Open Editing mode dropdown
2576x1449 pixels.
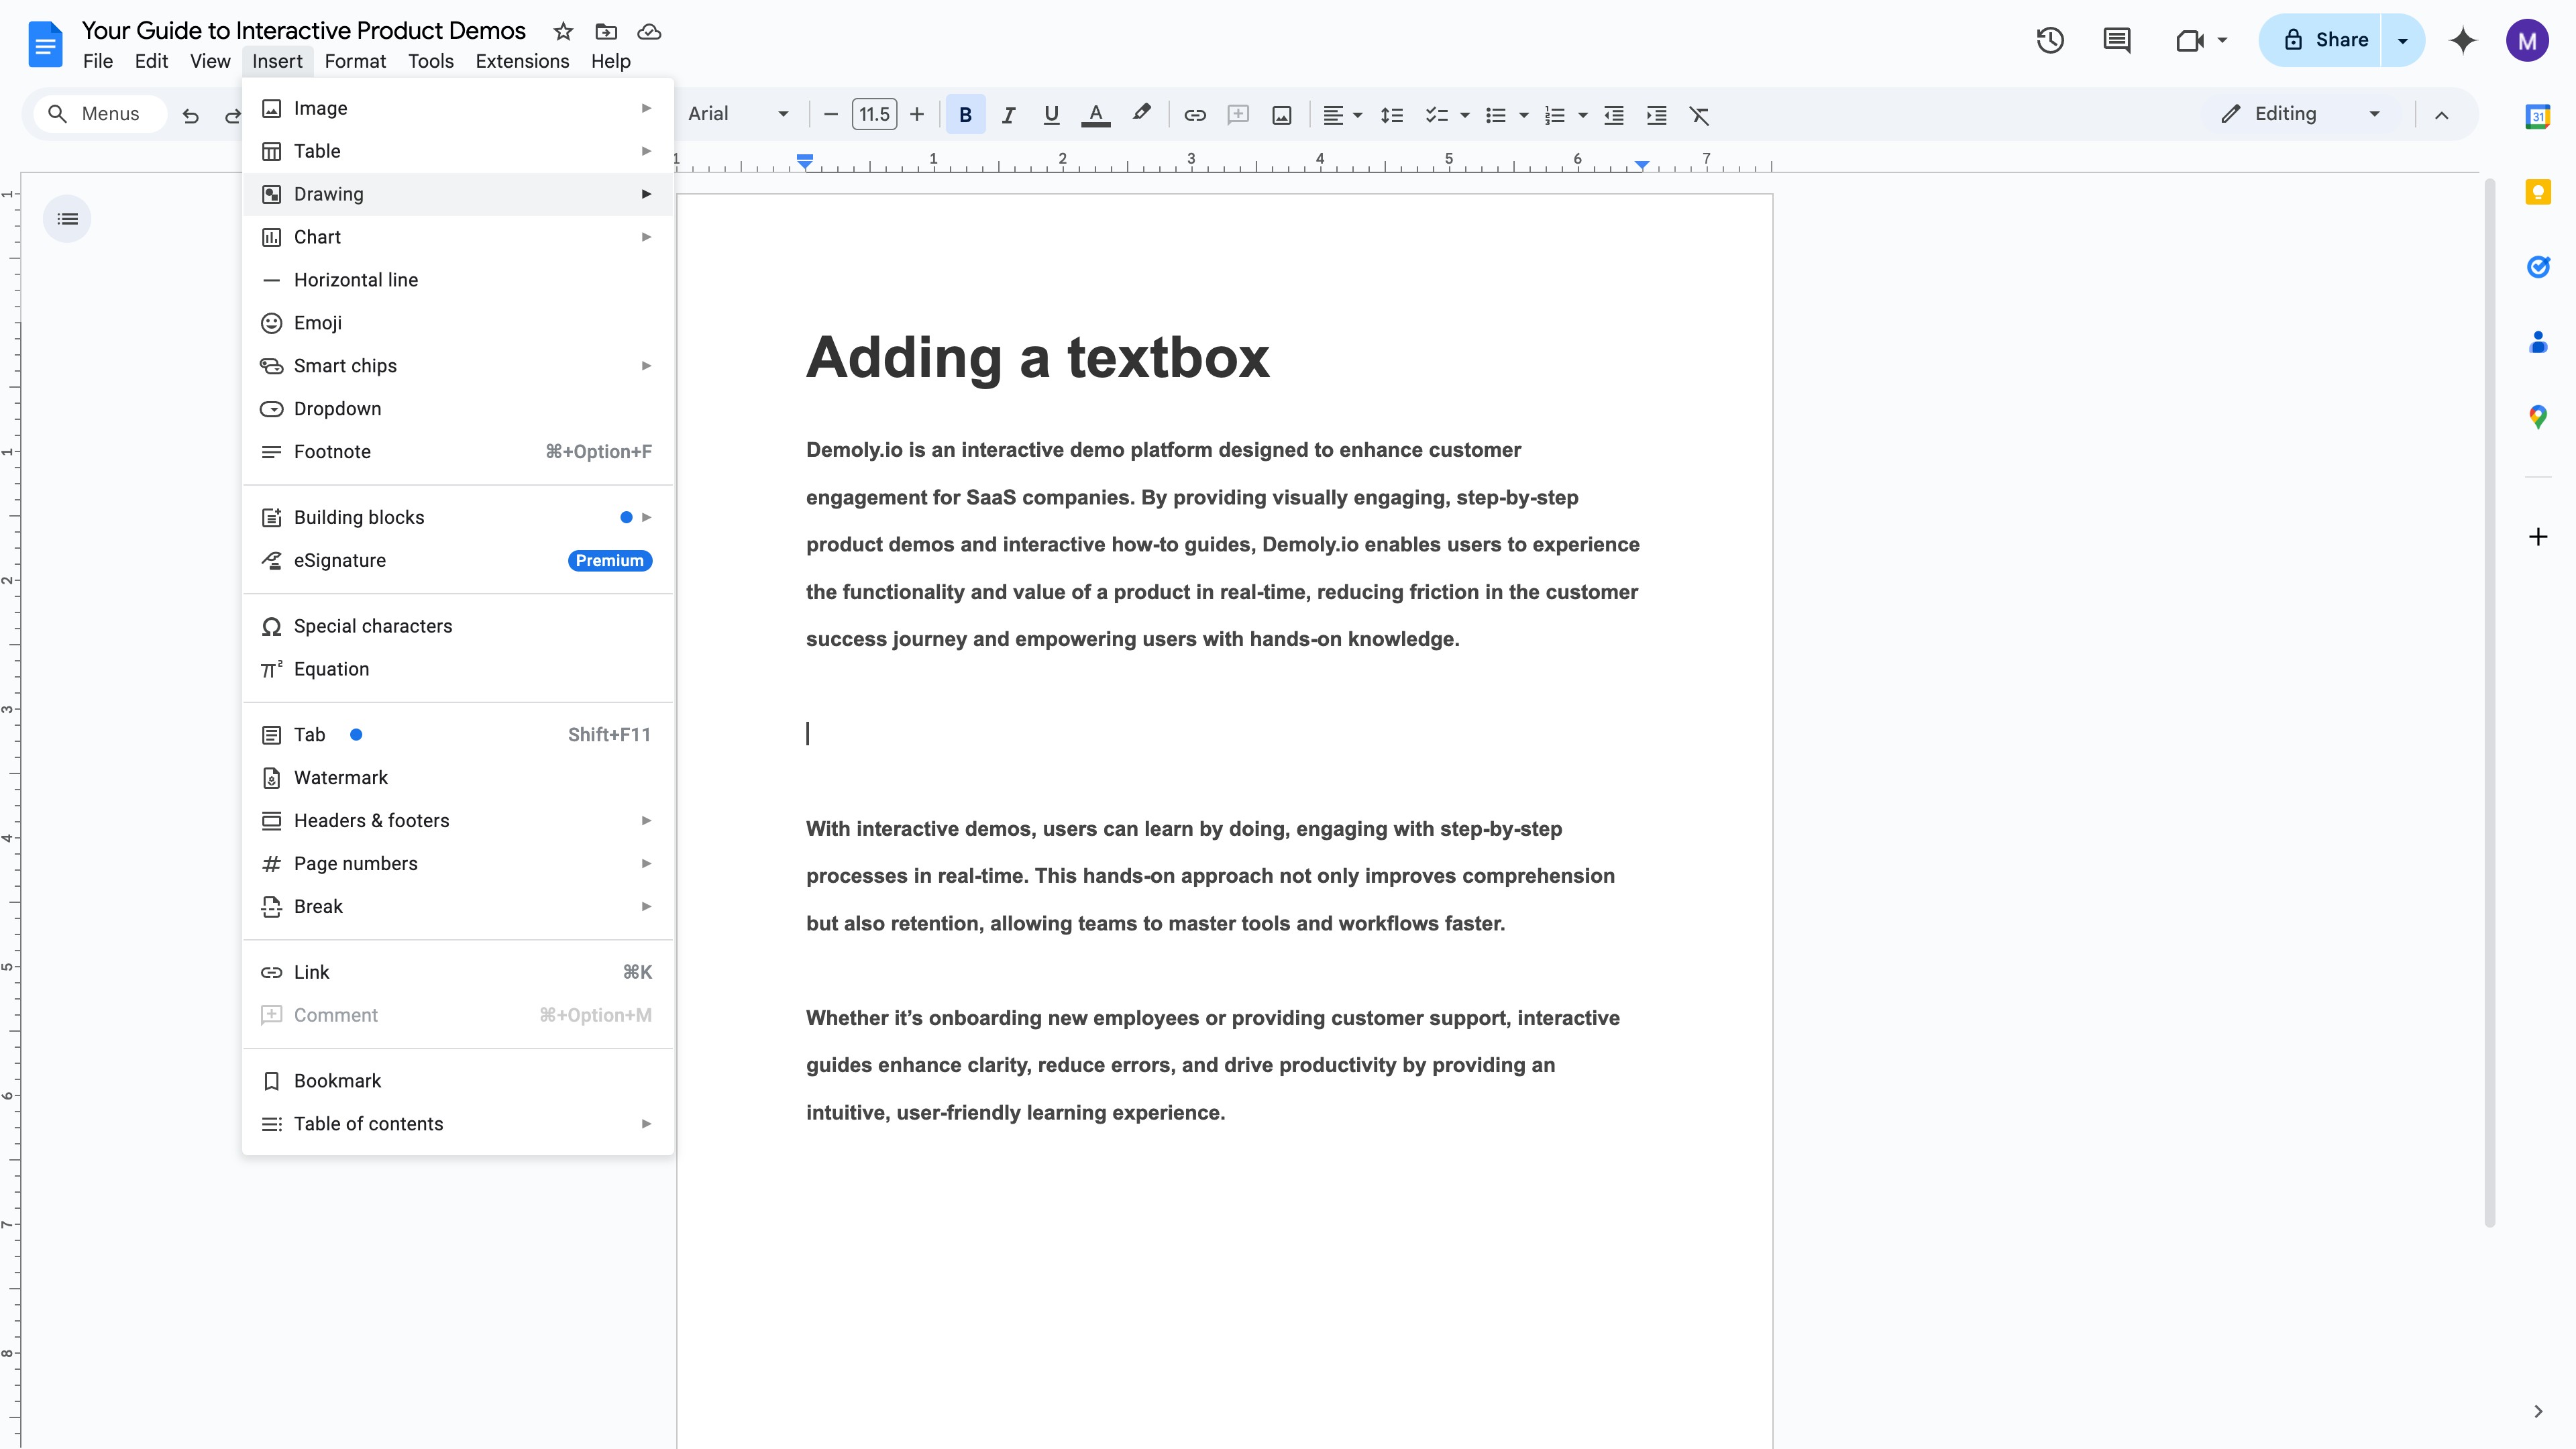pos(2300,114)
